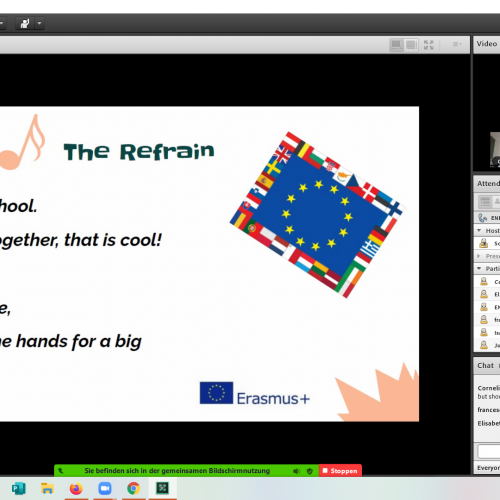Click the phone audio status icon
Viewport: 500px width, 500px height.
(482, 218)
